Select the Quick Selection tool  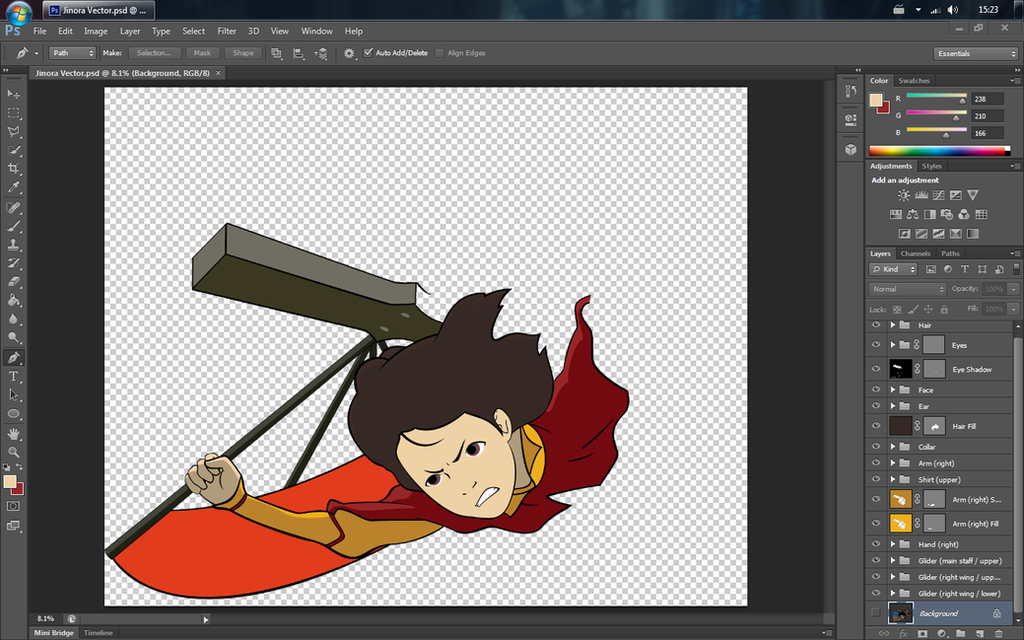click(13, 150)
